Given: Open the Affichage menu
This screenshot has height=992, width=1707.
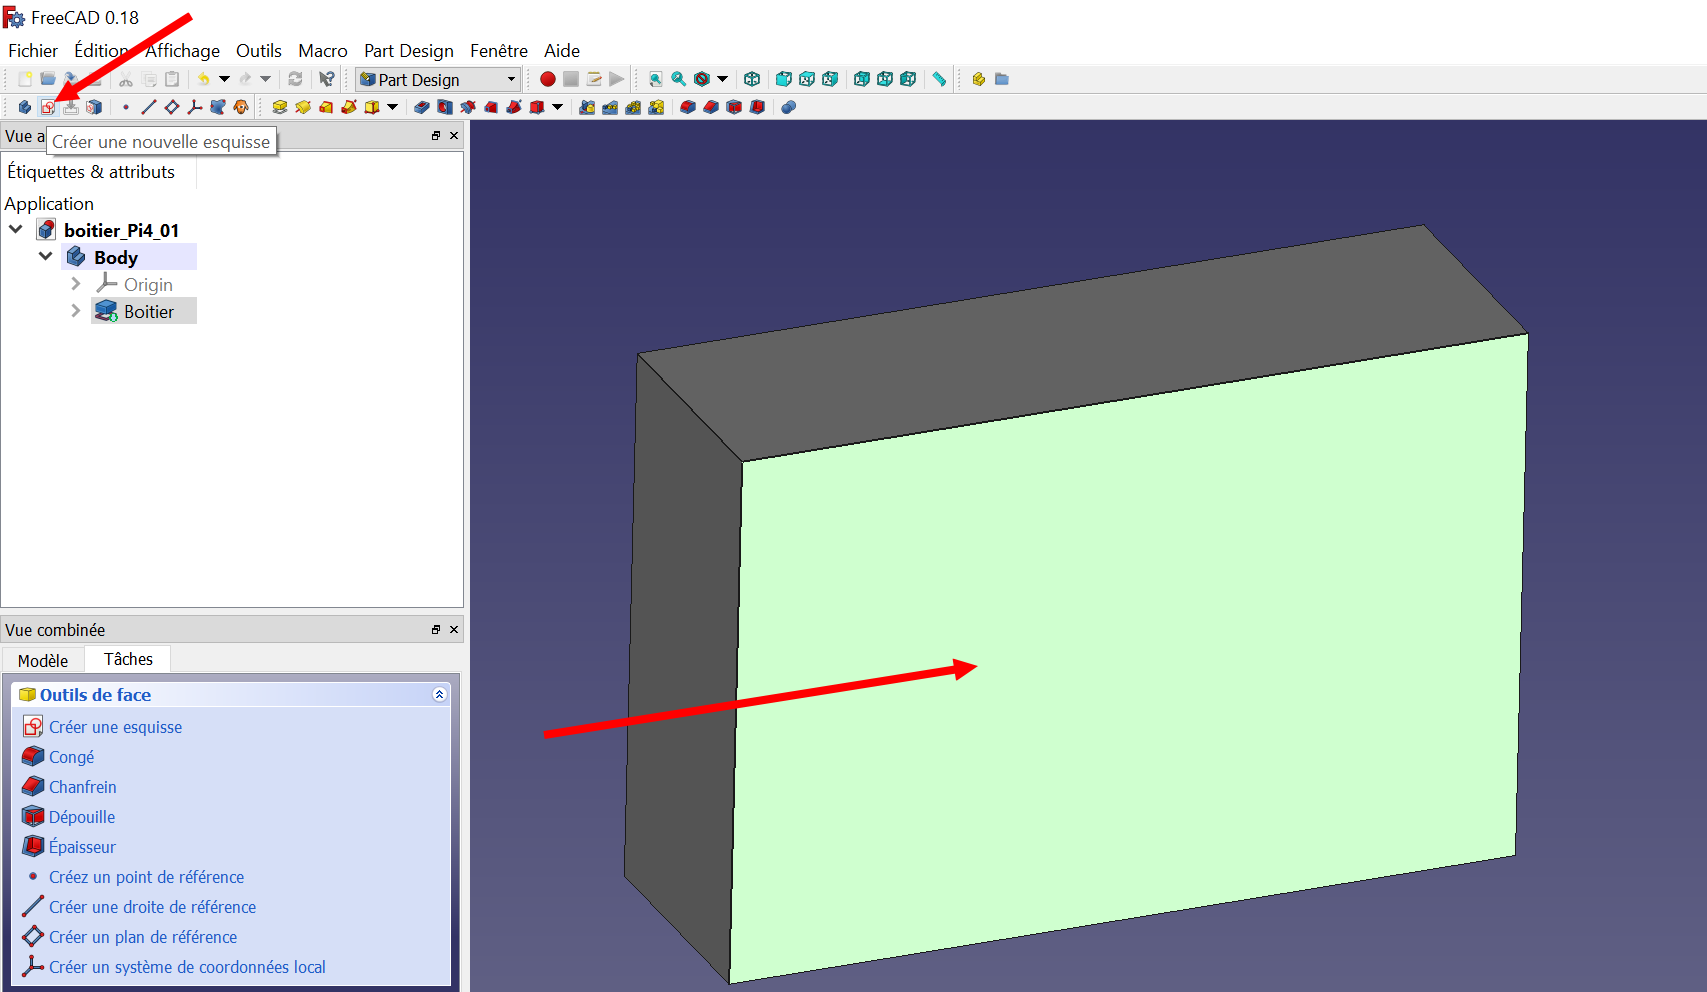Looking at the screenshot, I should click(x=182, y=50).
